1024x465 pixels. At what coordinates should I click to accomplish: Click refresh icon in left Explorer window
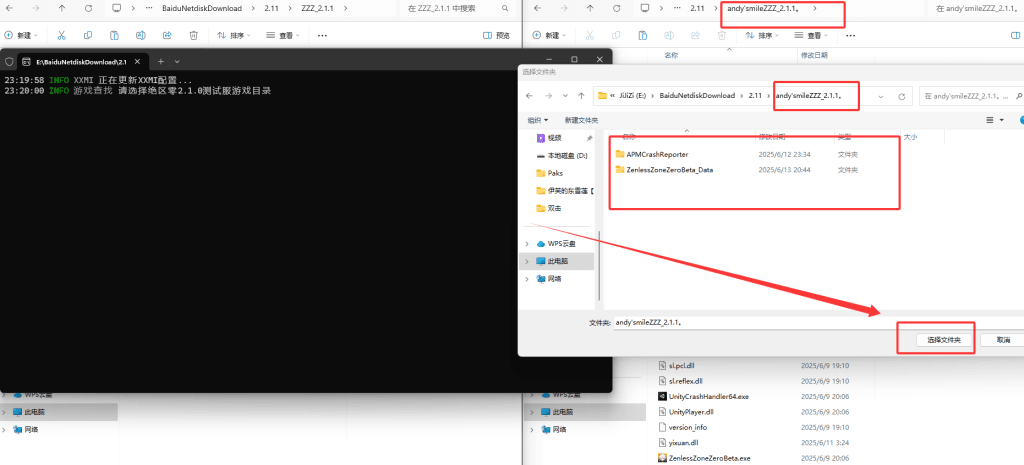[x=89, y=8]
